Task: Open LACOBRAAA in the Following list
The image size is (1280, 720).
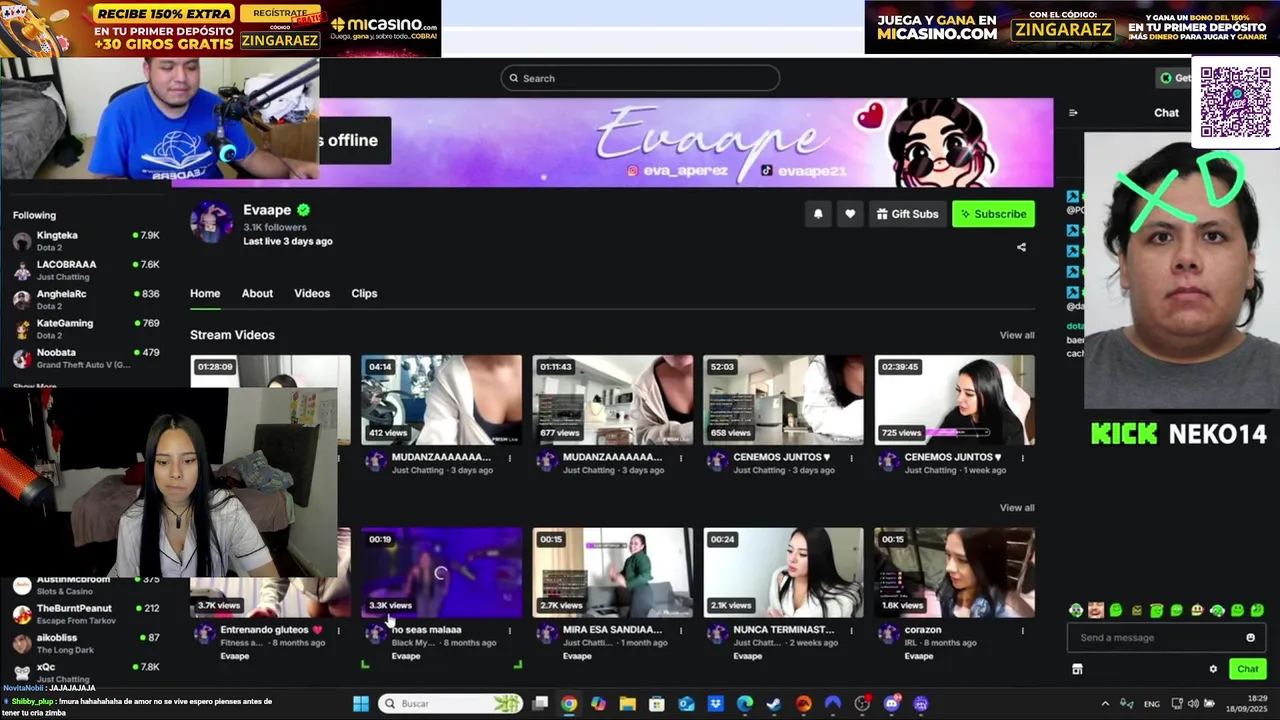Action: pyautogui.click(x=86, y=270)
